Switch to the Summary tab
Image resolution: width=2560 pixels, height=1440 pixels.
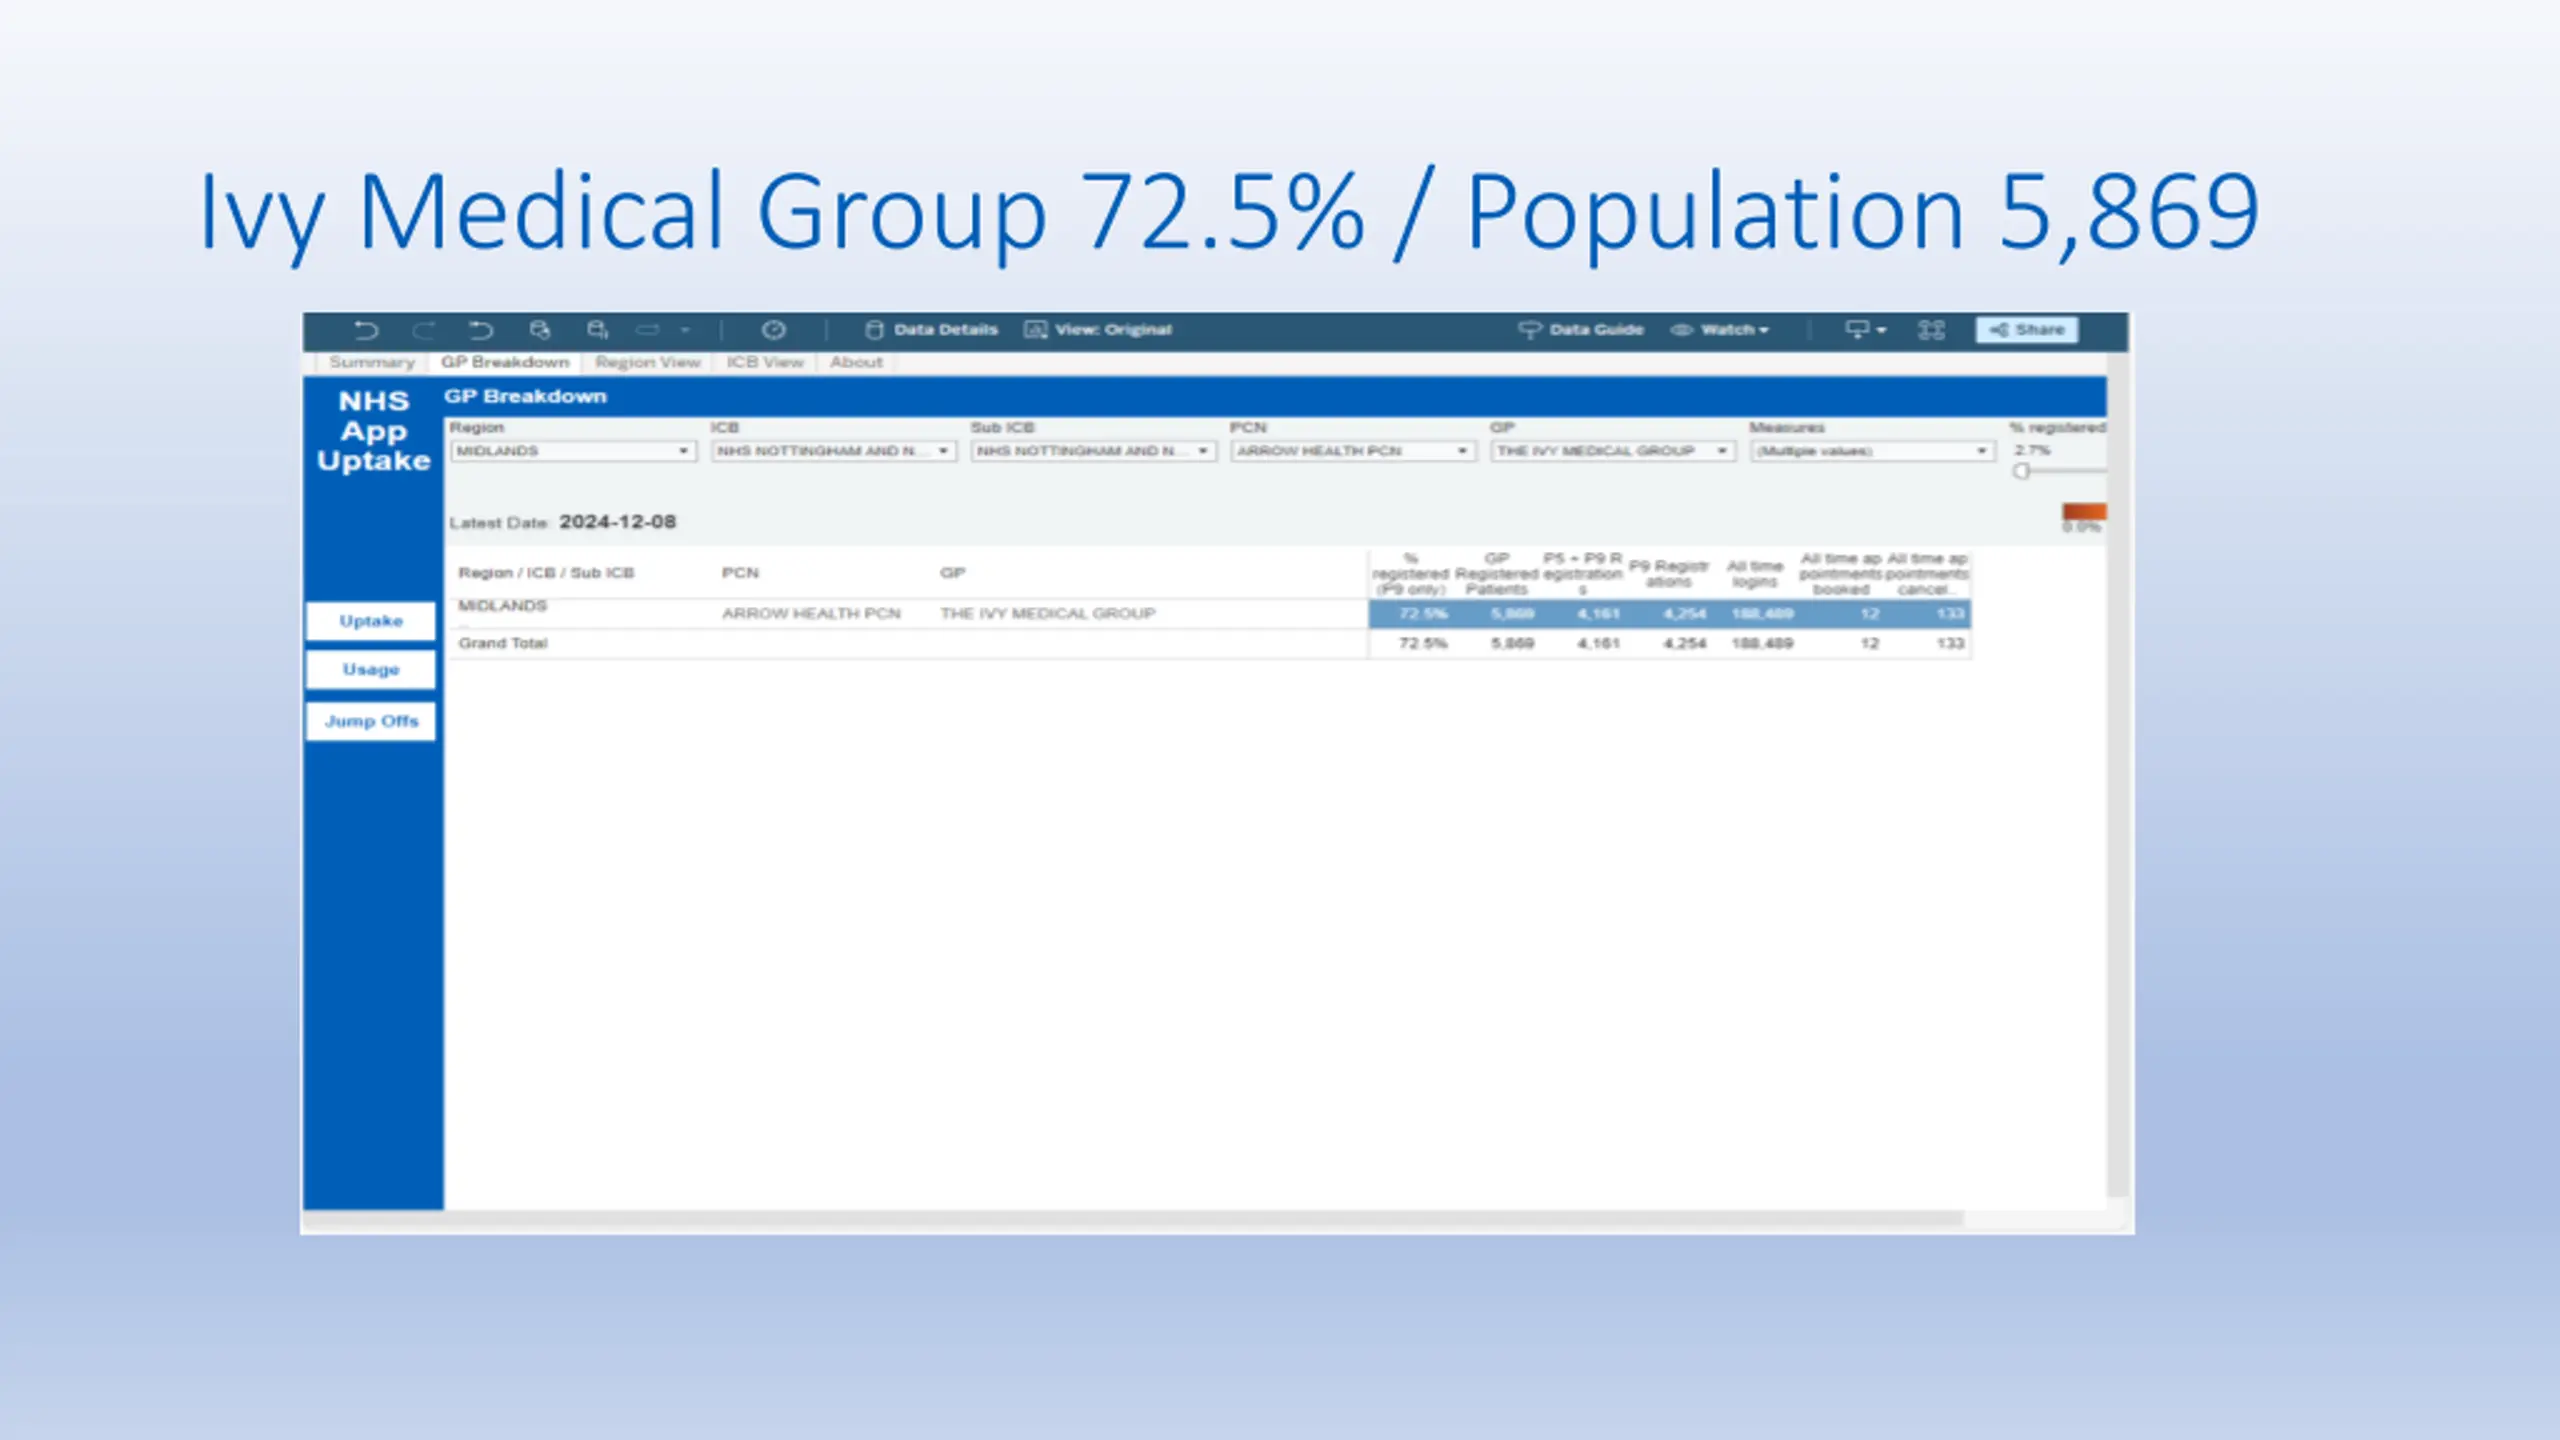371,362
